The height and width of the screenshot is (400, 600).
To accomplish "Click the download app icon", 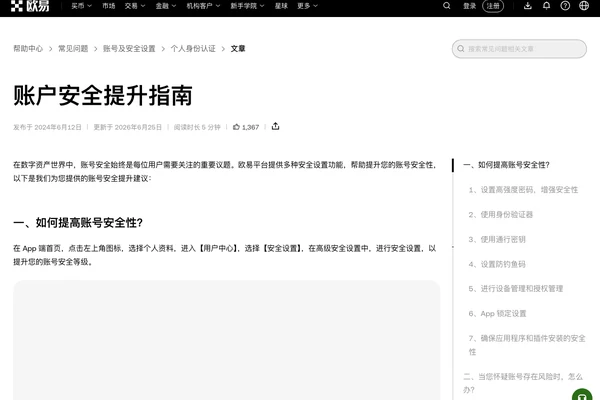I will (528, 6).
